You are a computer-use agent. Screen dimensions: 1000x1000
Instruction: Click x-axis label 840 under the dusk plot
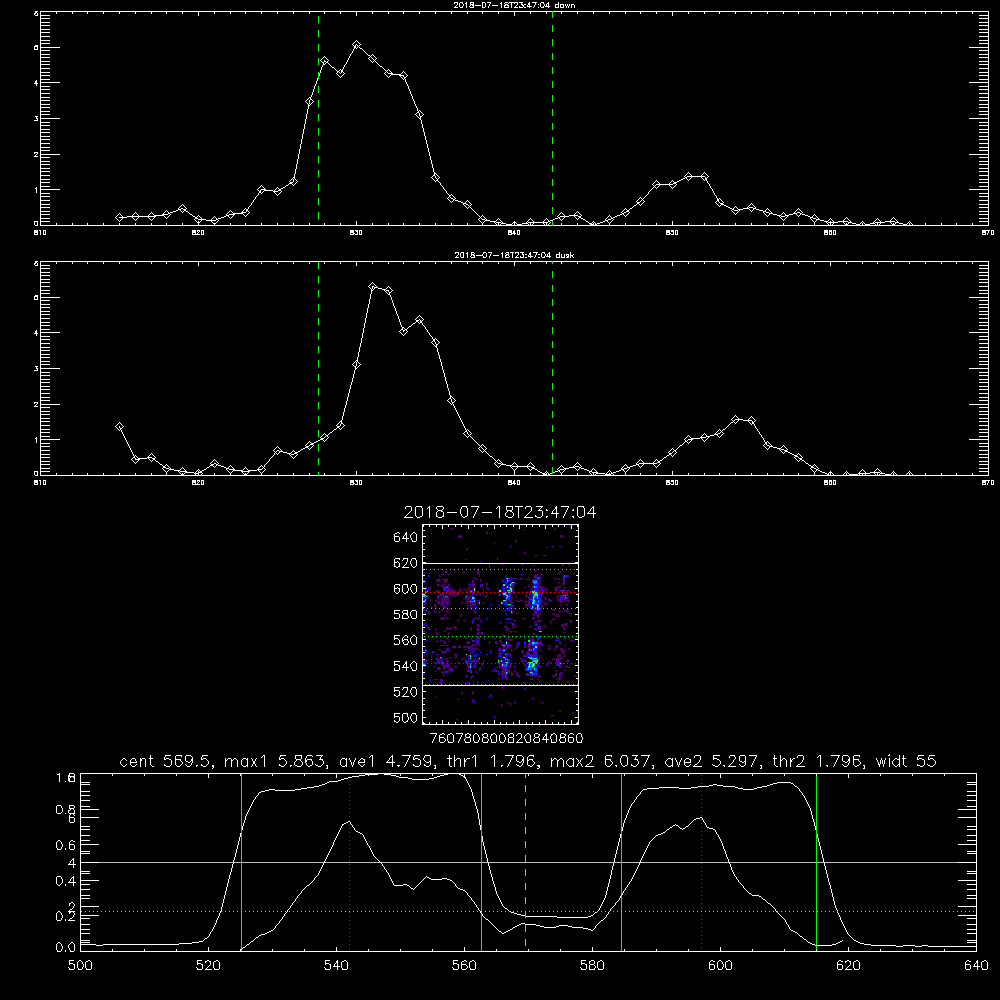coord(514,483)
